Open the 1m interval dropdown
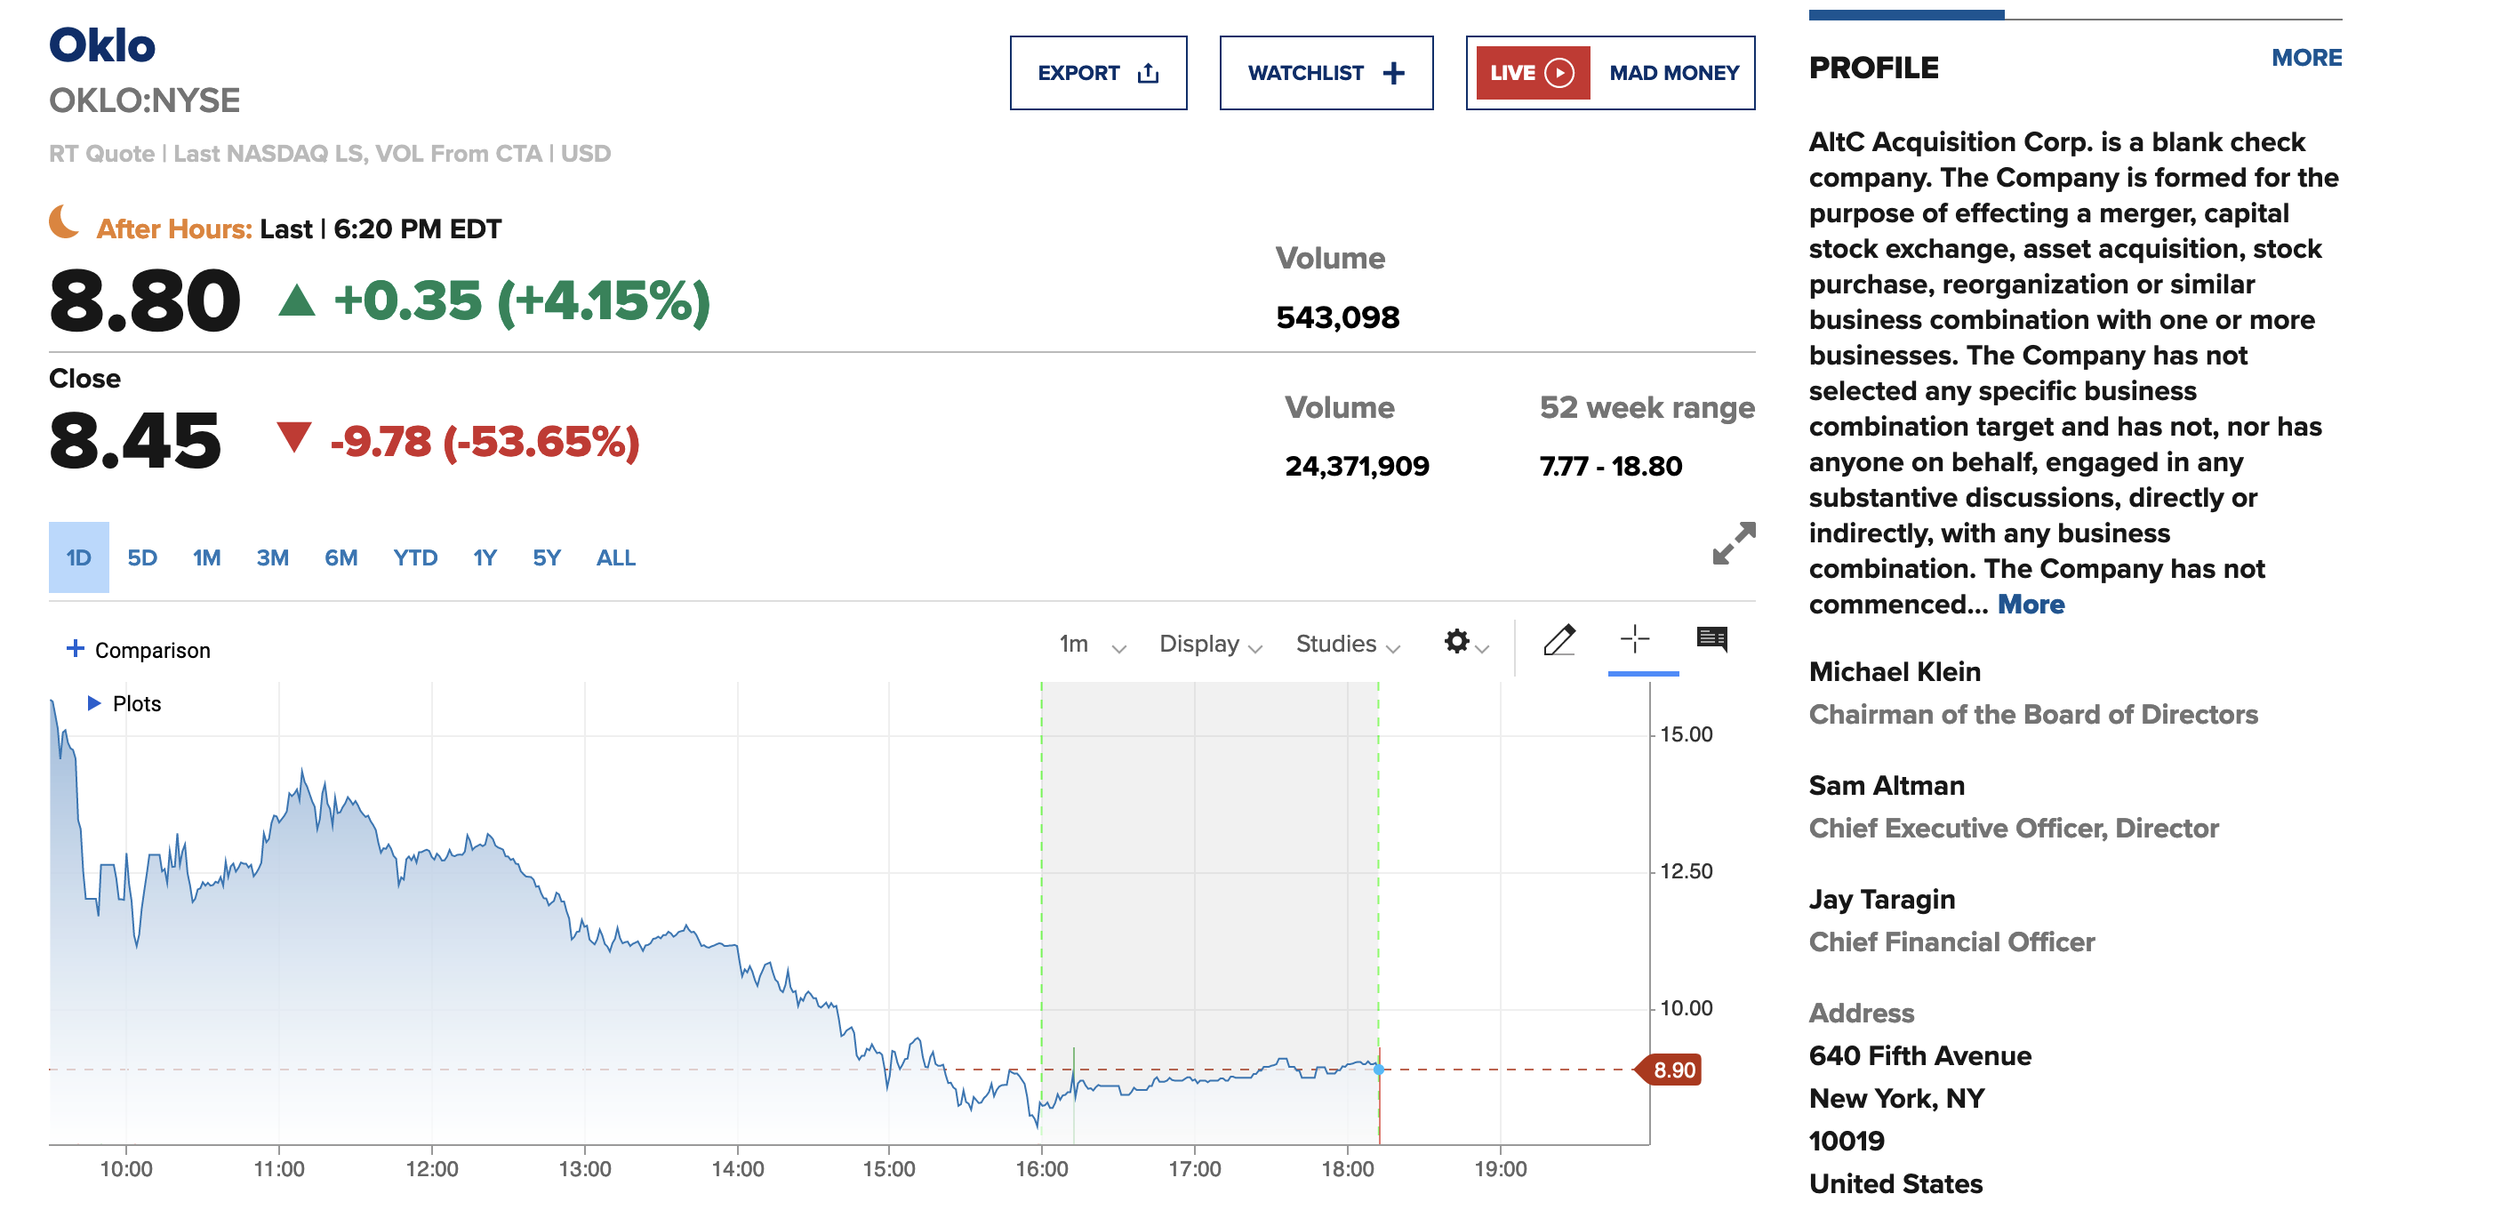 [1092, 644]
